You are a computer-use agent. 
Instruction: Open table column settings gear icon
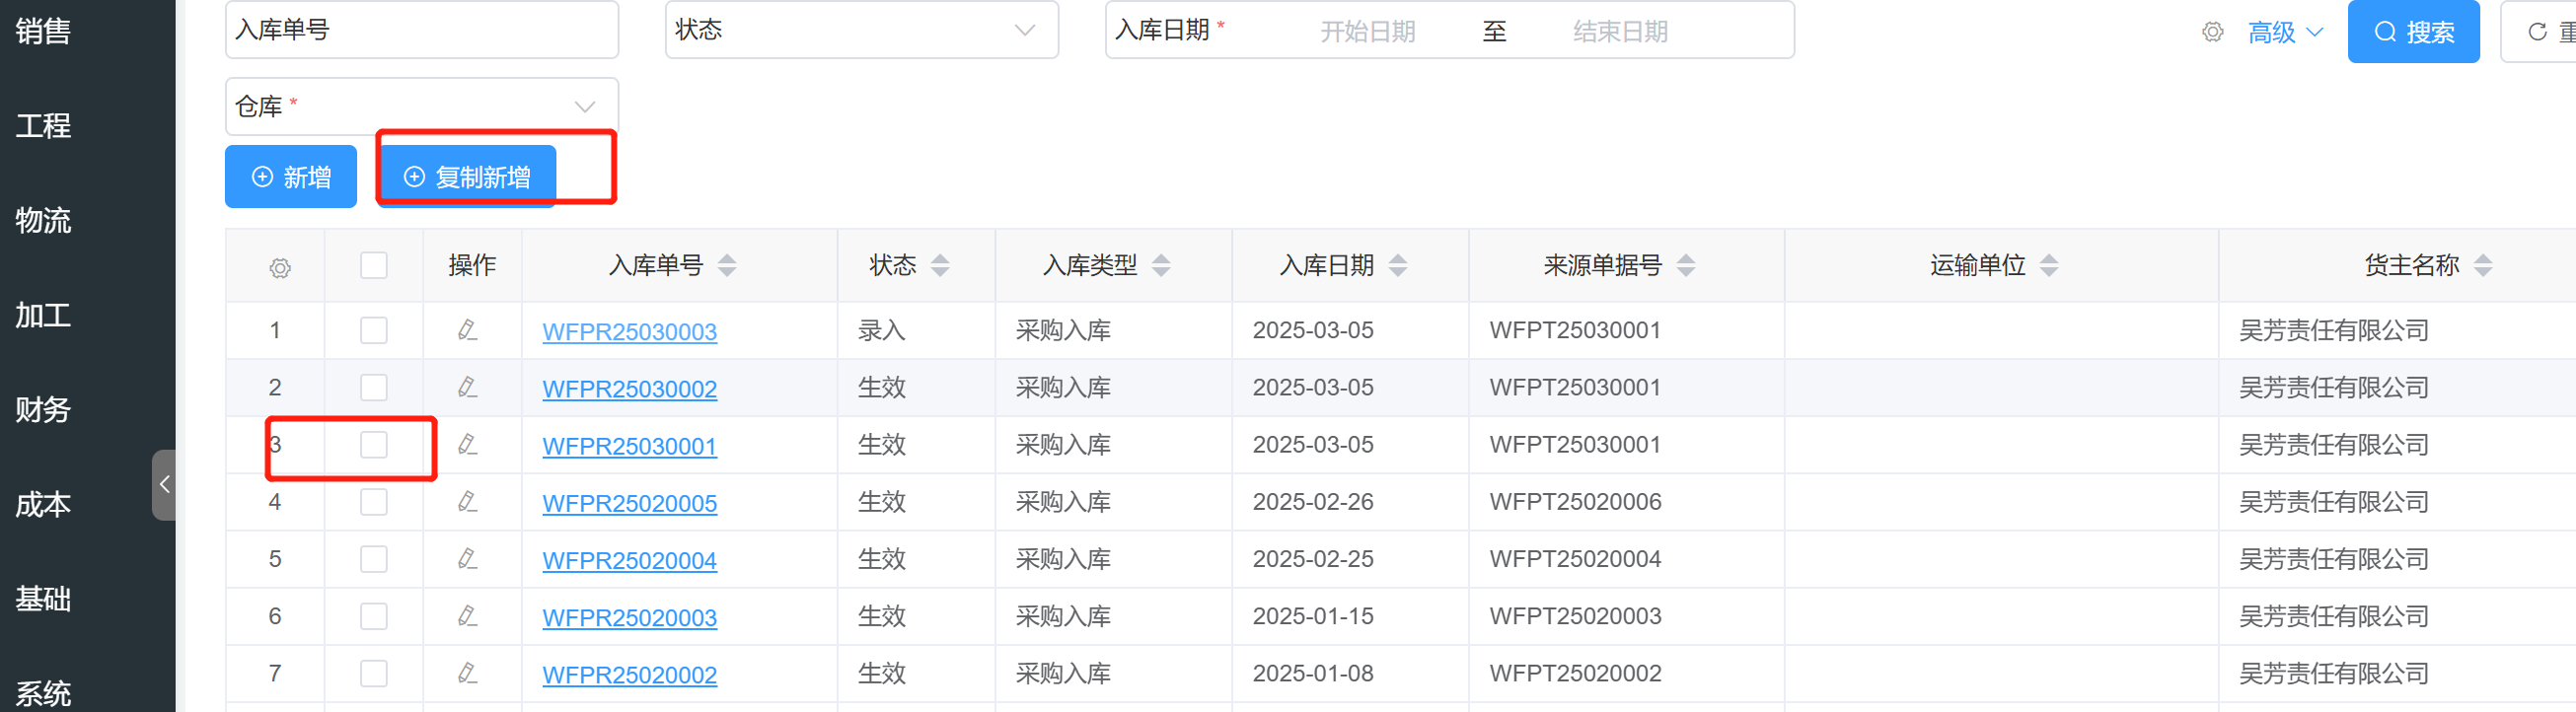280,268
